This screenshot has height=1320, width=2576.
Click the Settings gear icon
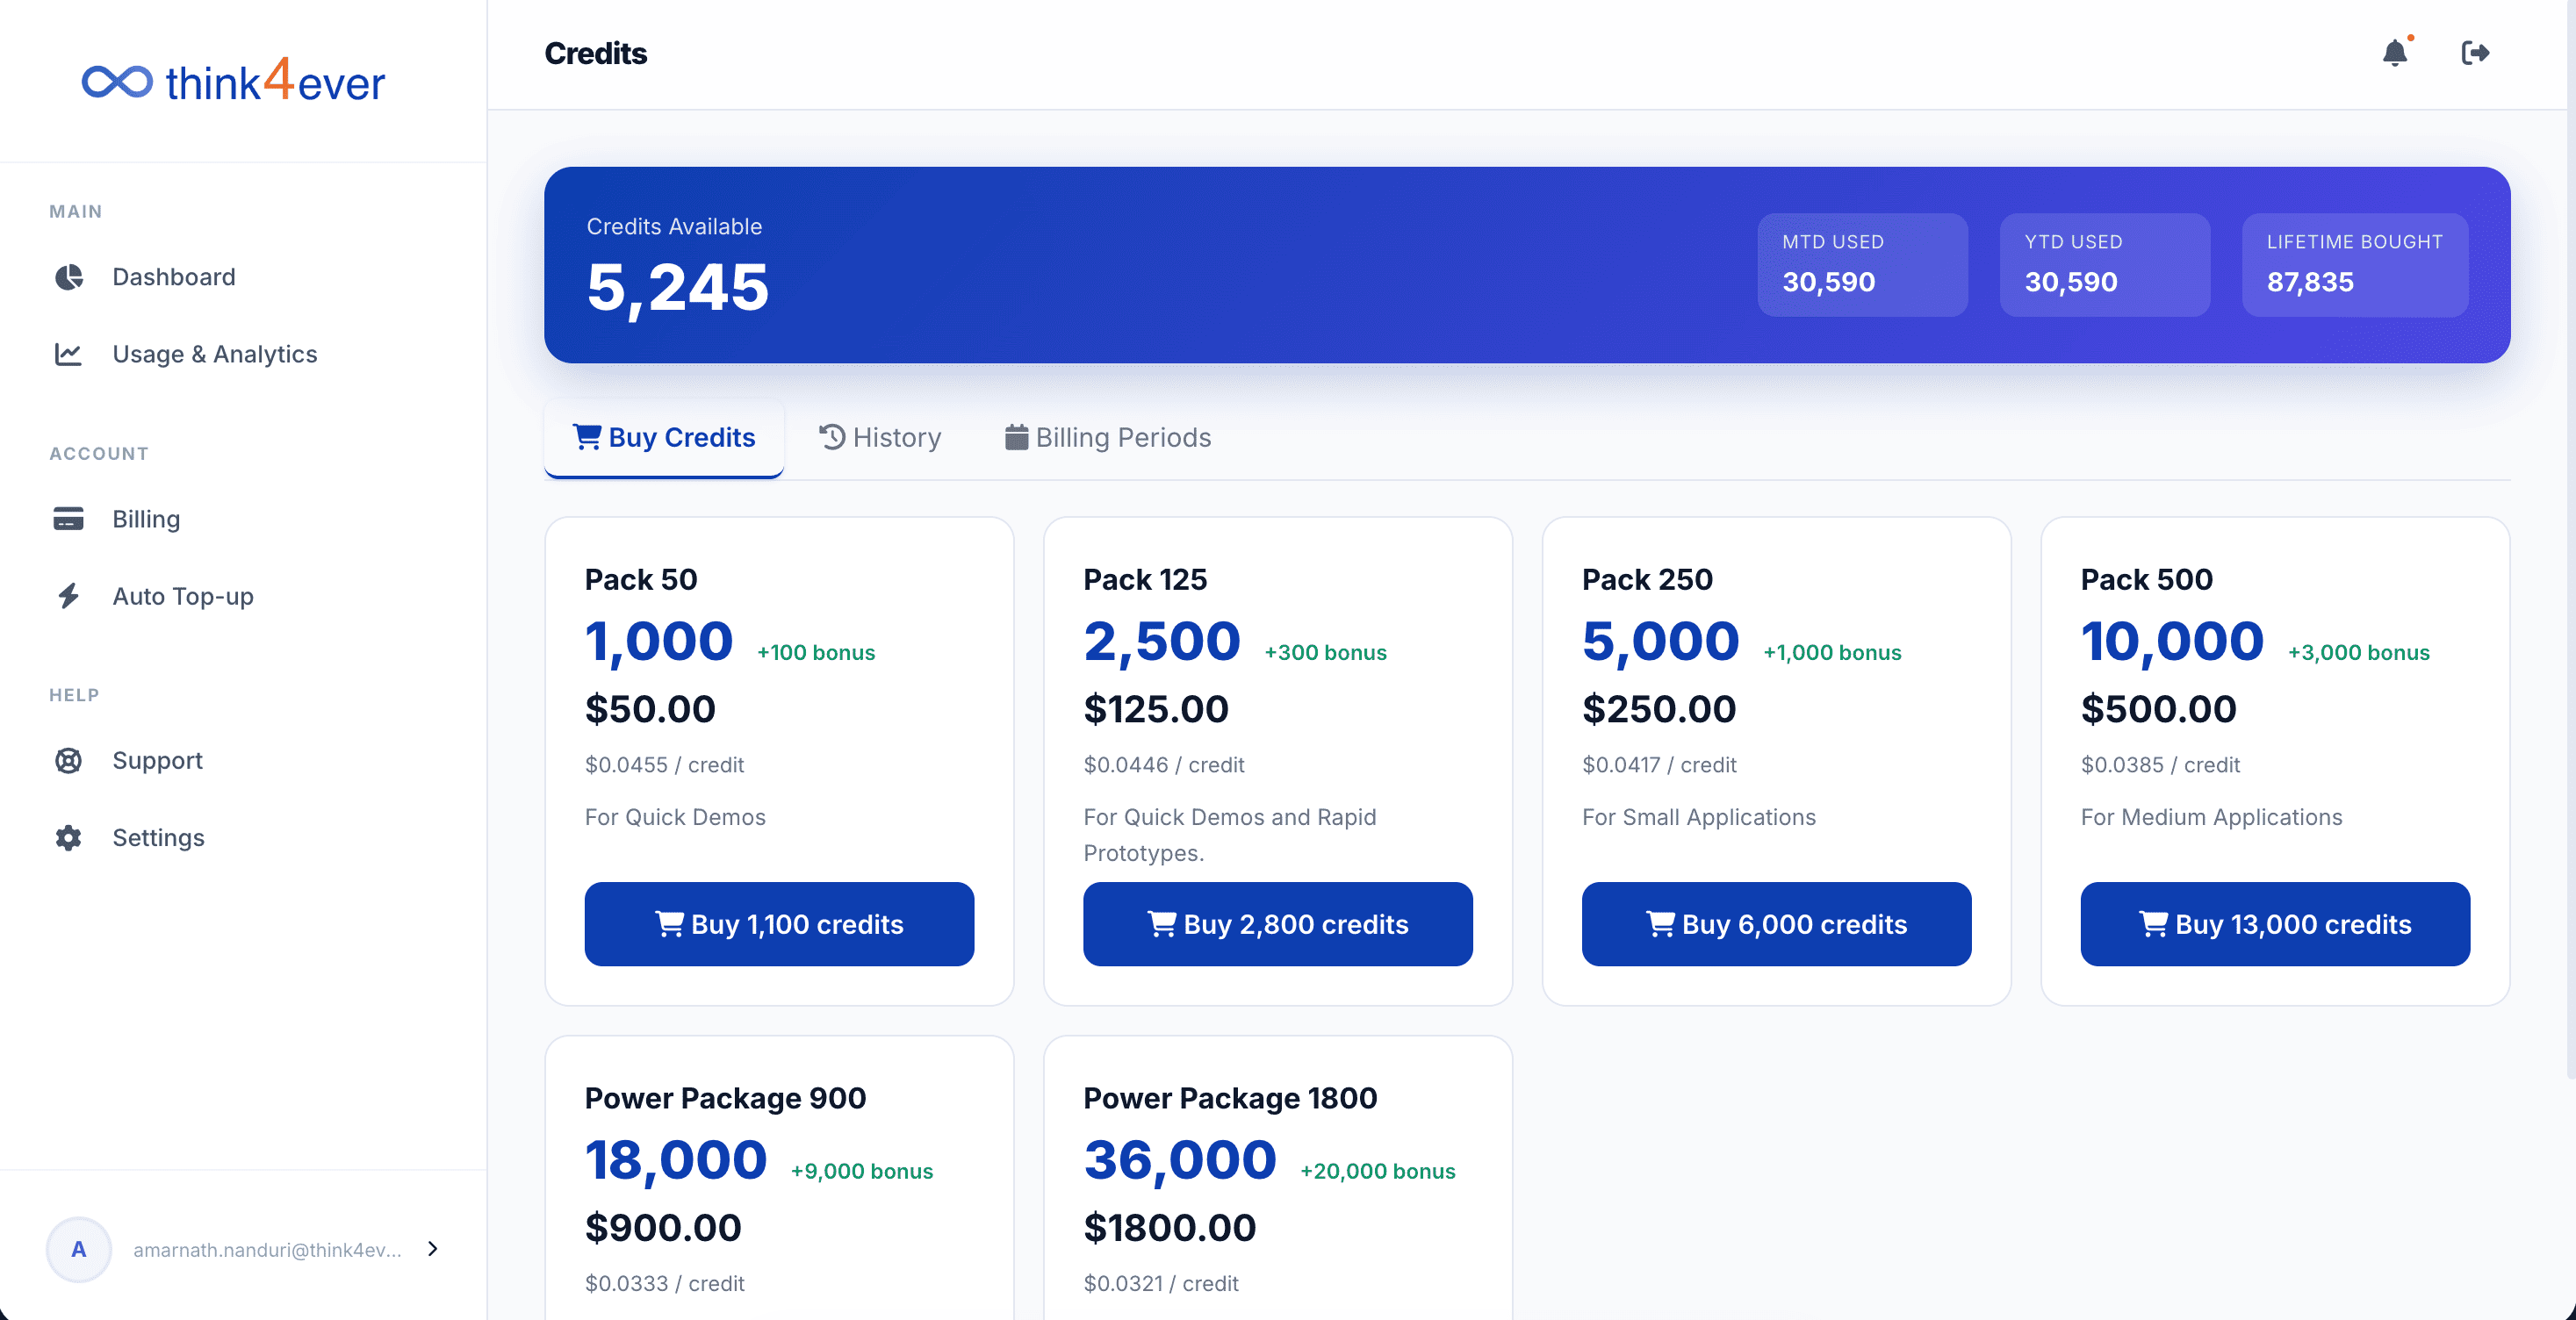[x=68, y=838]
